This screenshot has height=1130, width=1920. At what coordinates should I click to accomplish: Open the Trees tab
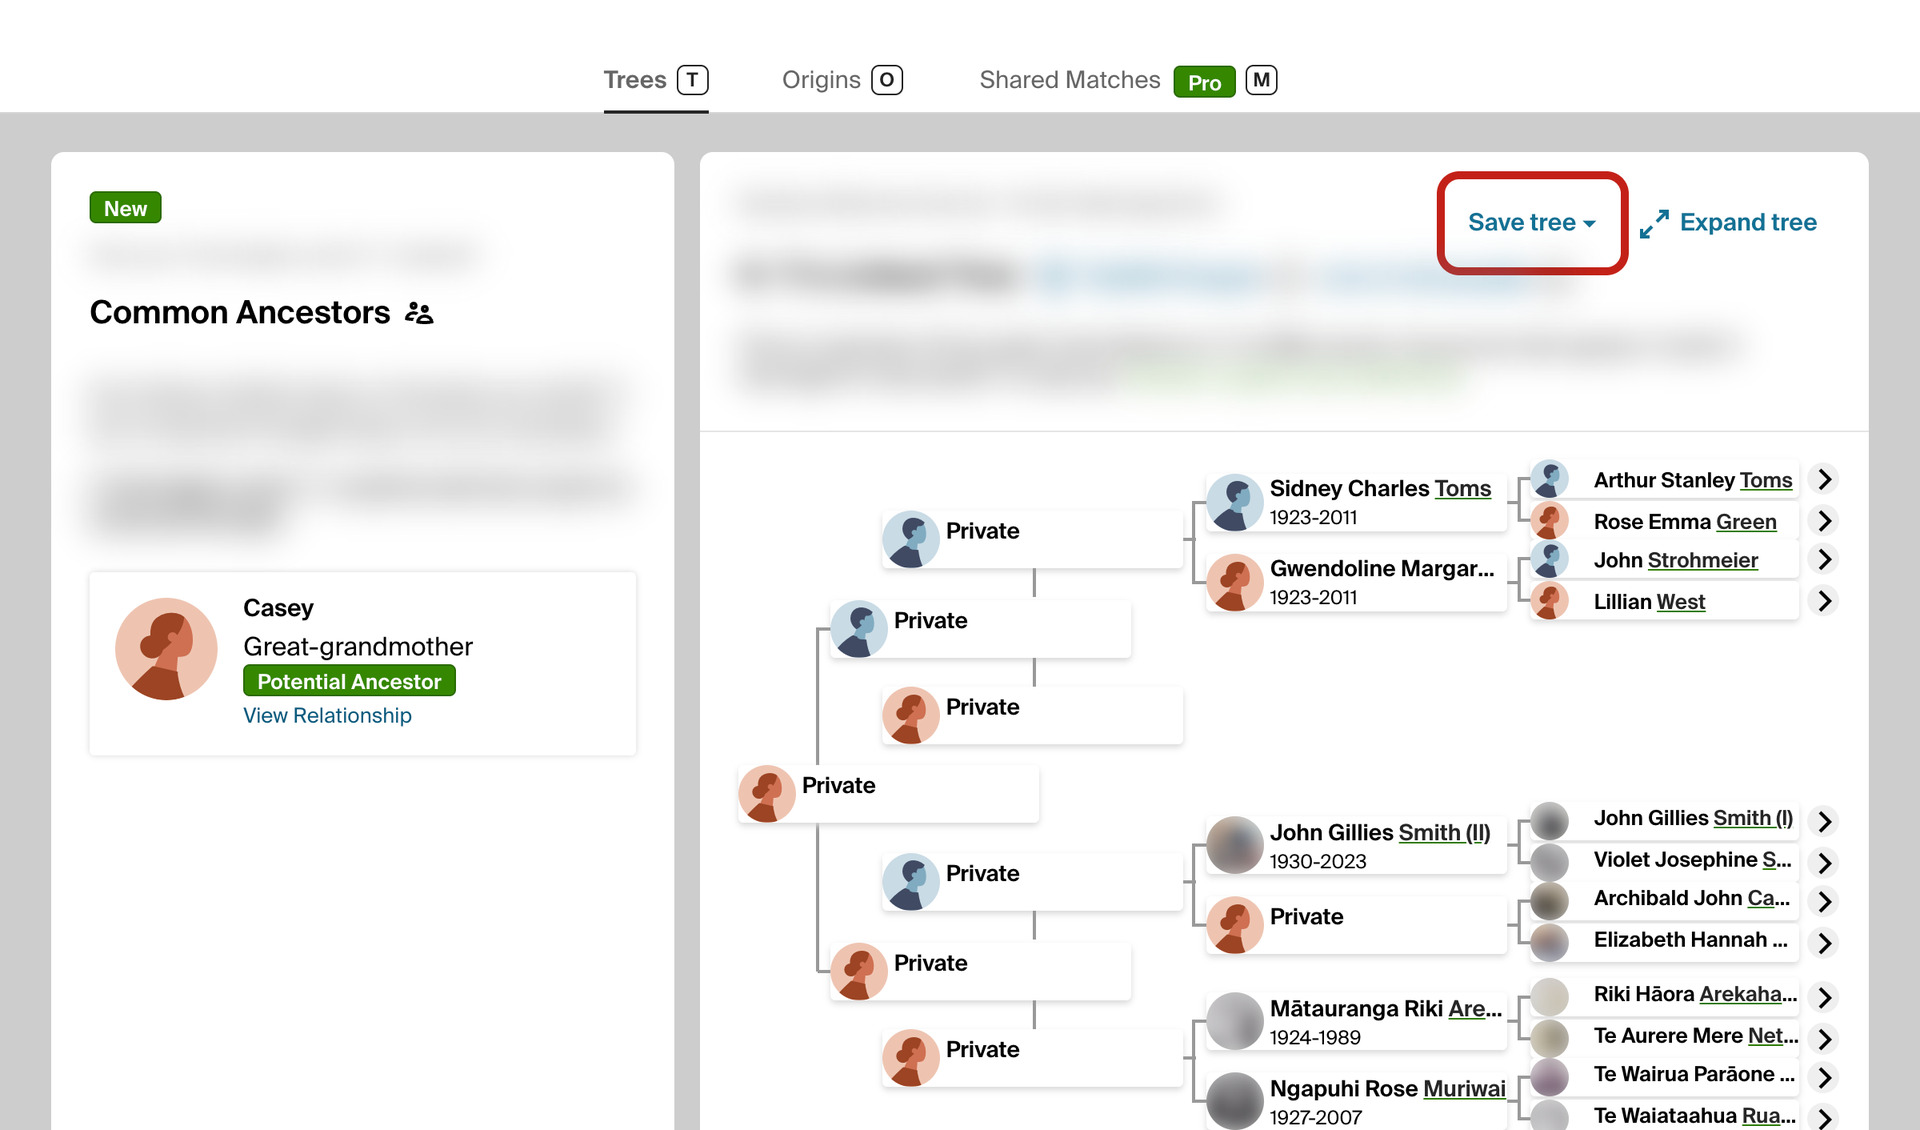click(x=656, y=80)
